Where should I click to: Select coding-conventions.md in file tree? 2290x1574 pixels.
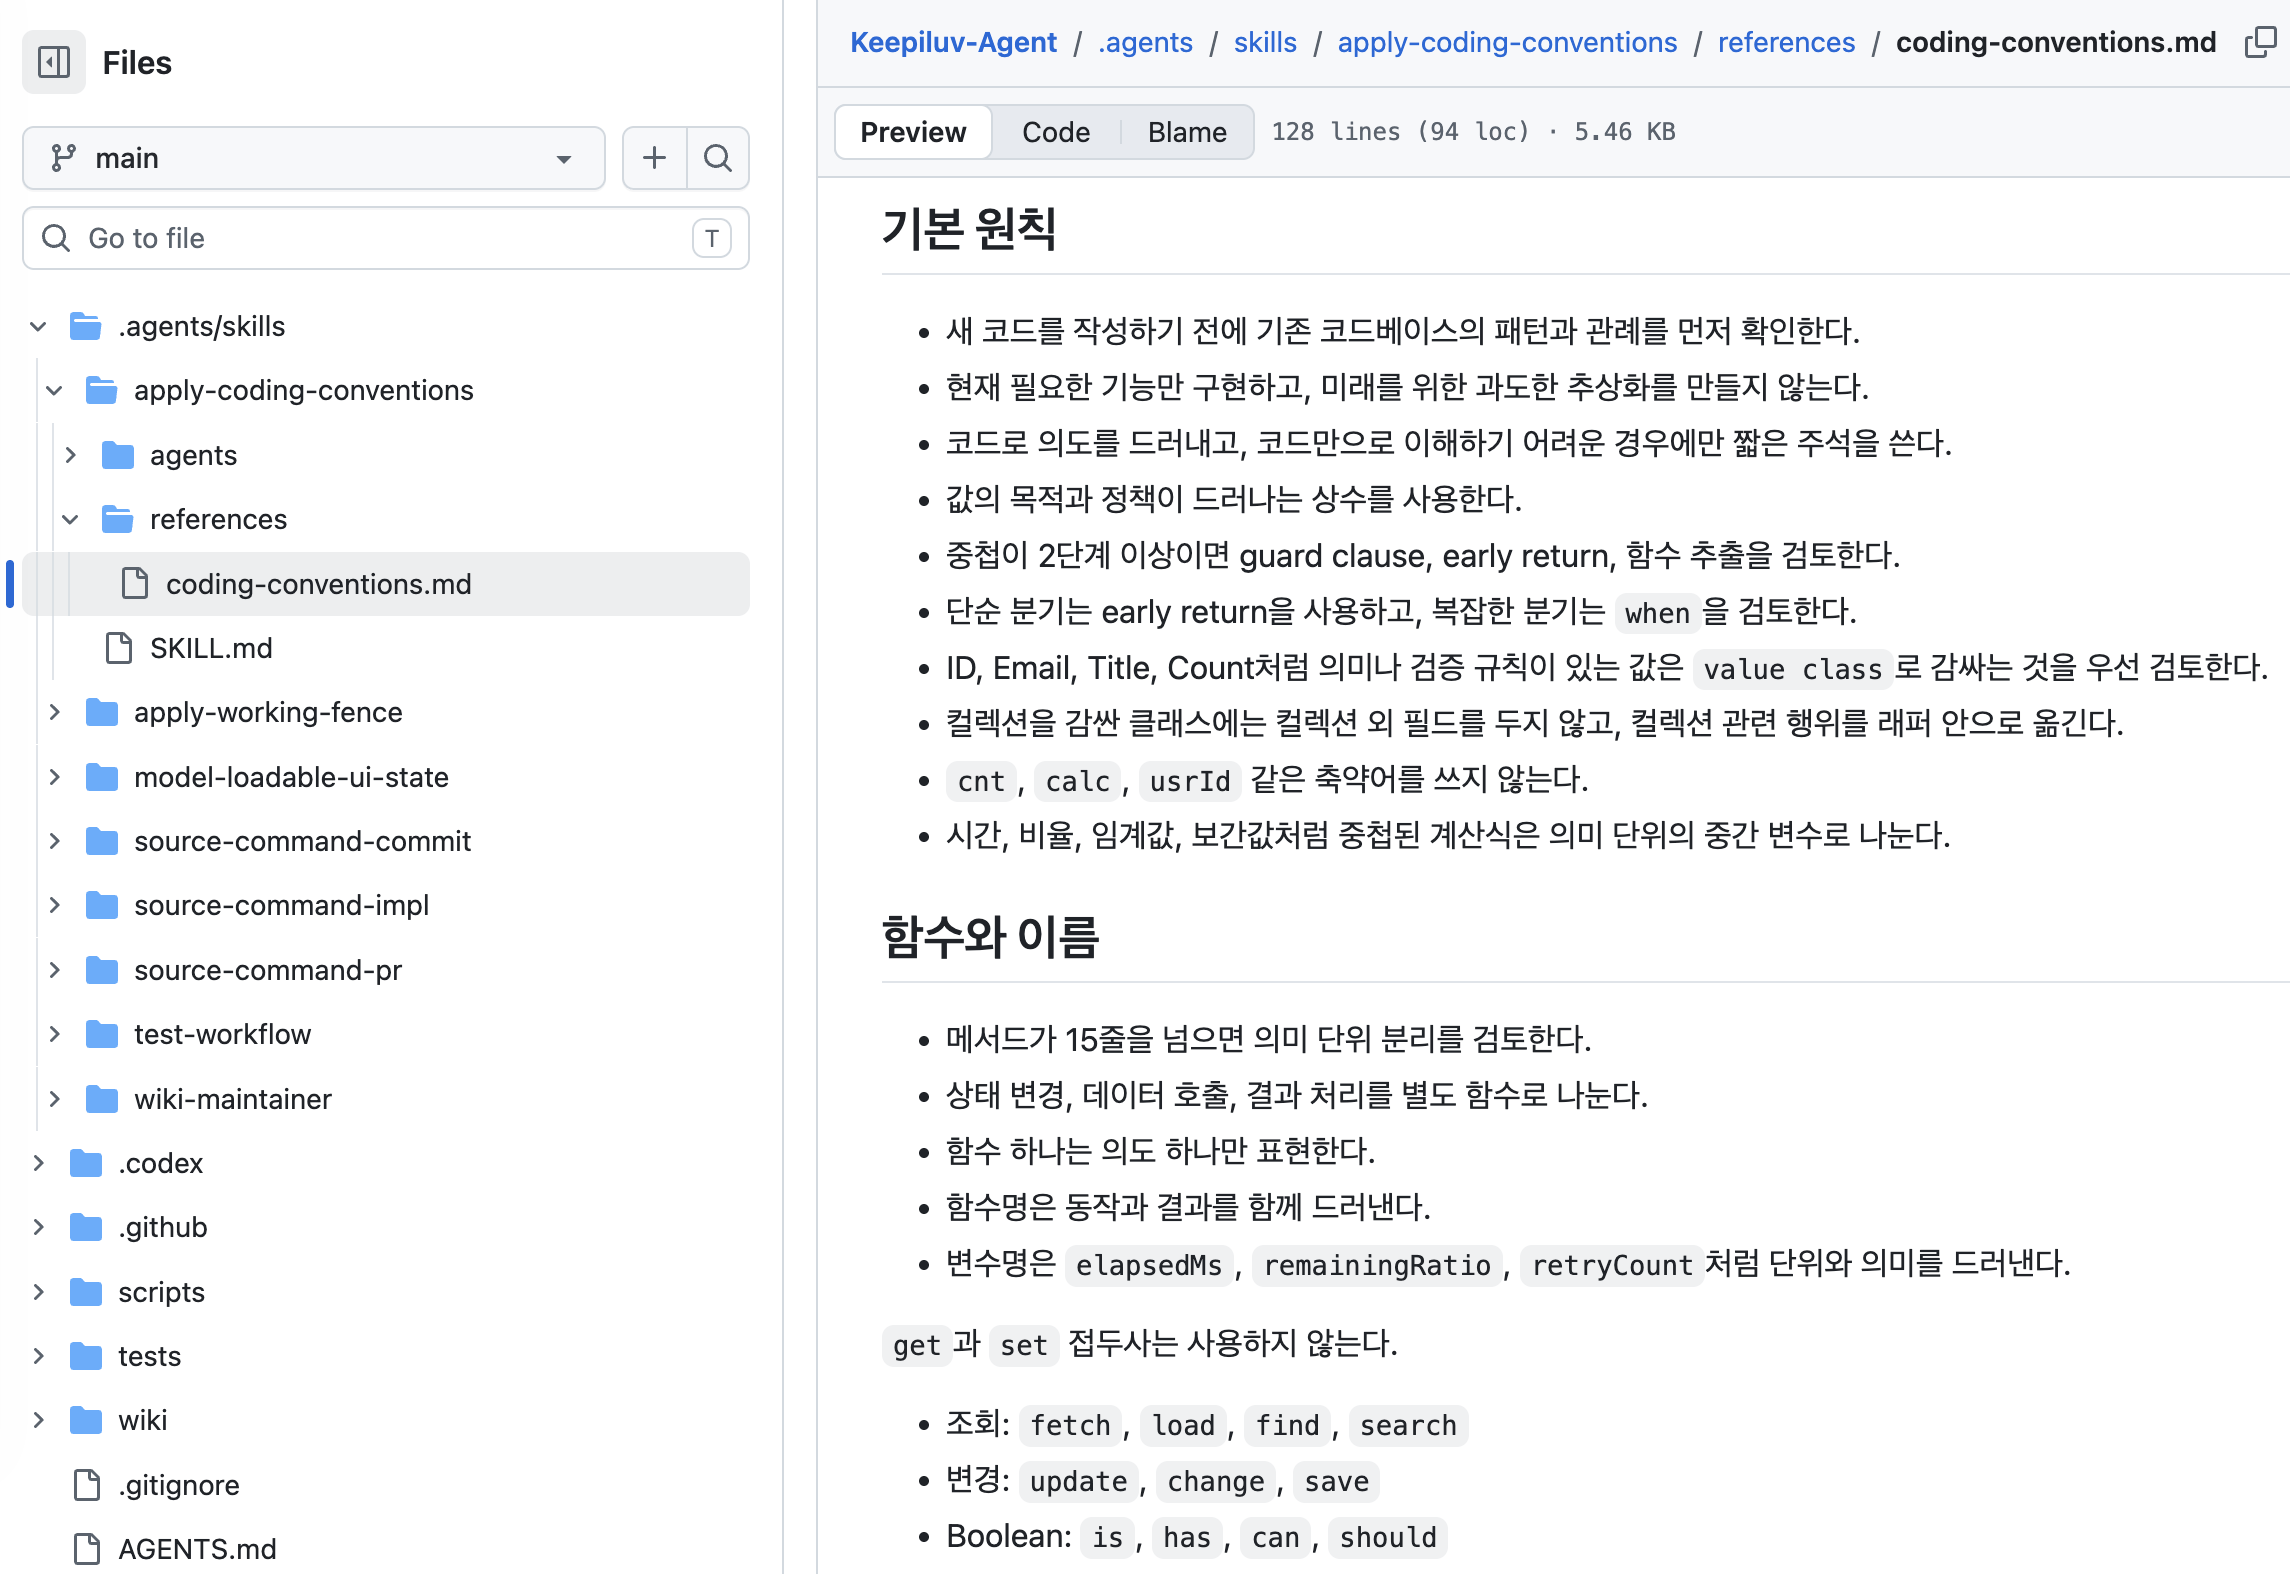click(x=386, y=584)
